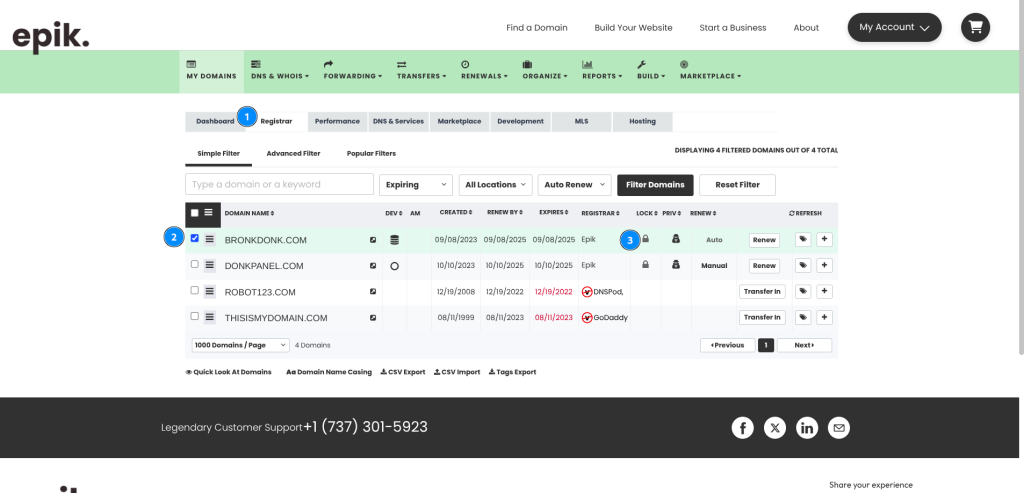The image size is (1024, 493).
Task: Open the 1000 Domains / Page dropdown
Action: pos(240,345)
